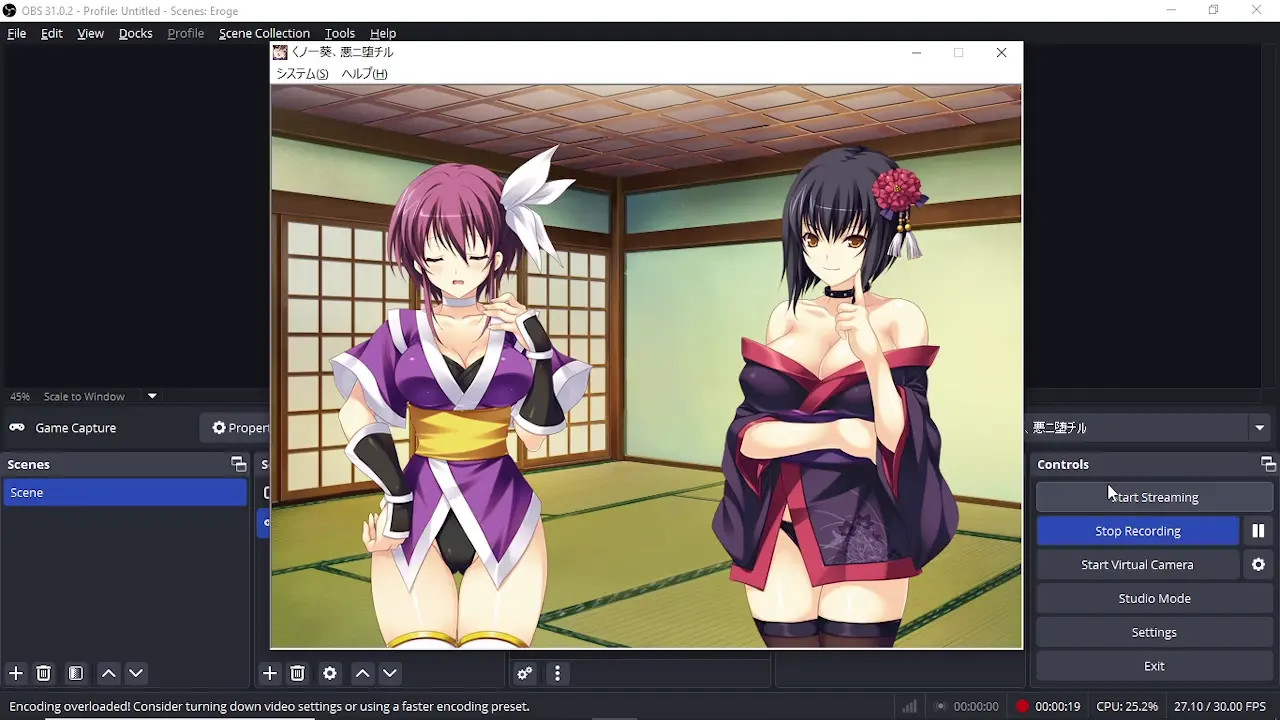Add a new source with plus icon
Image resolution: width=1280 pixels, height=720 pixels.
(x=269, y=673)
